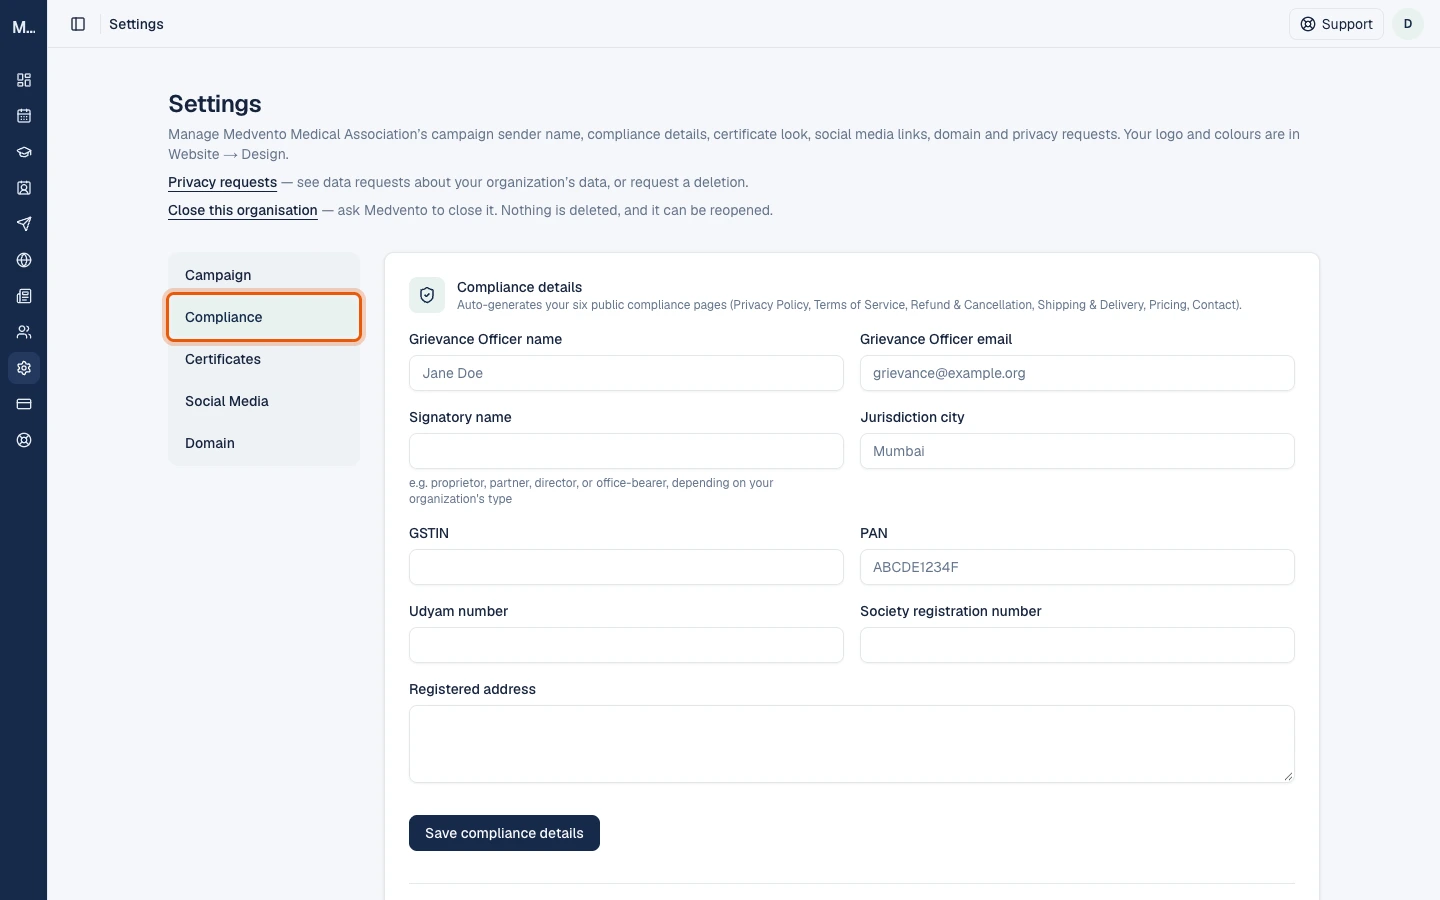The height and width of the screenshot is (900, 1440).
Task: Open the globe website icon
Action: 24,260
